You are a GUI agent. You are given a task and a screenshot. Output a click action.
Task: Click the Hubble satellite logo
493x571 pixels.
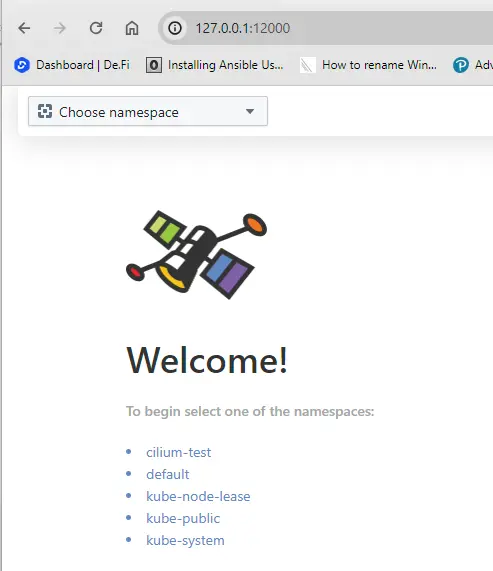coord(196,255)
